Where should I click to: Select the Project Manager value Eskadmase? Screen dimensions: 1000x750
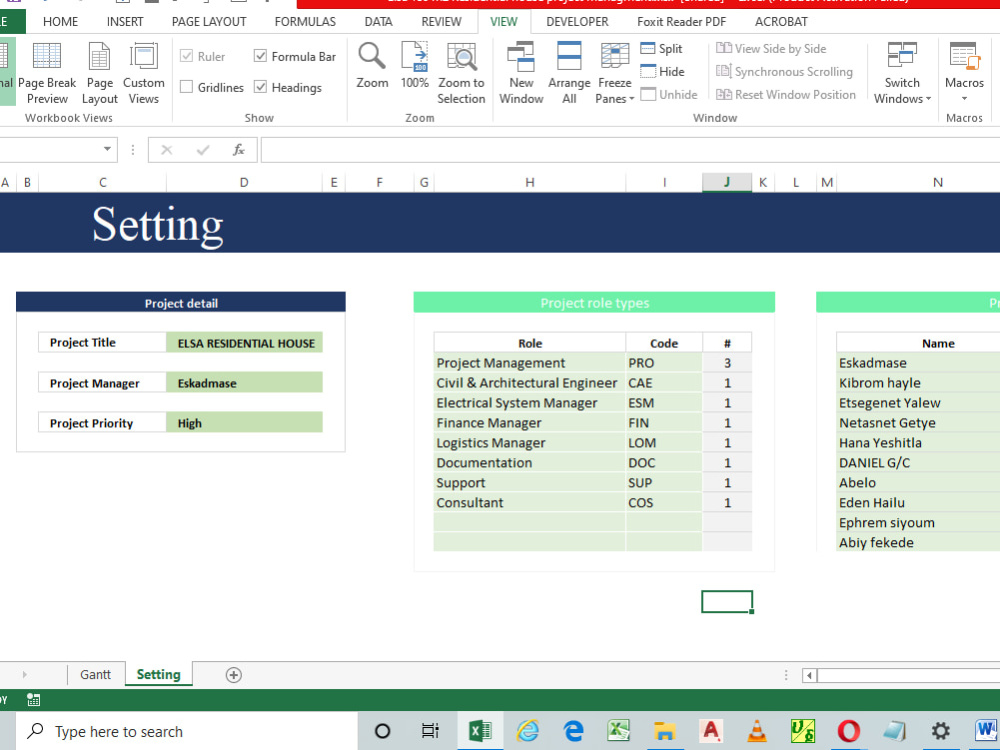pos(244,383)
